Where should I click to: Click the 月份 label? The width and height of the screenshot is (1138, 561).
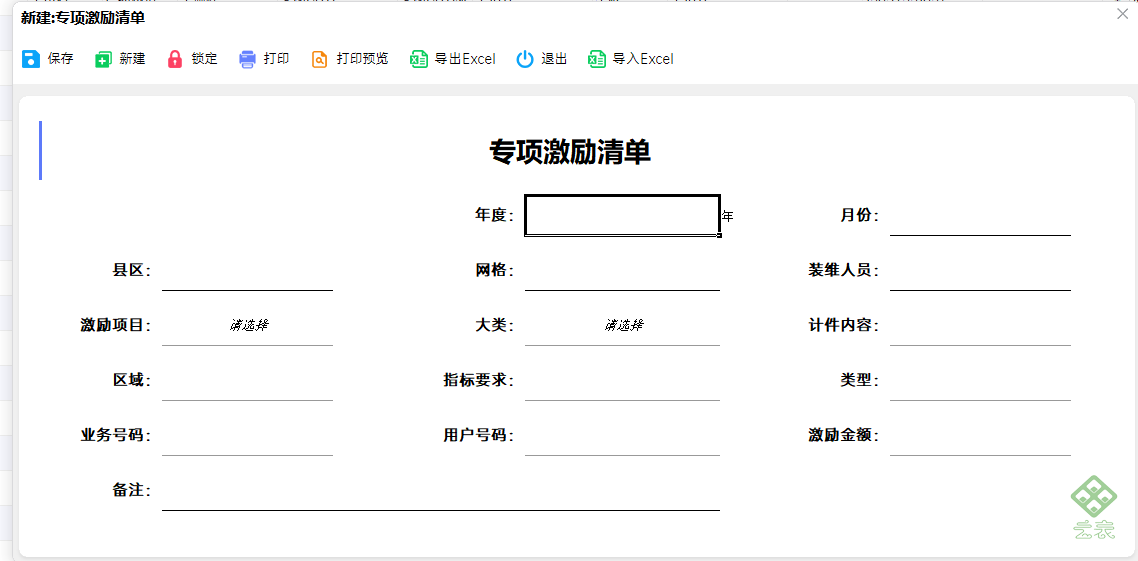860,216
